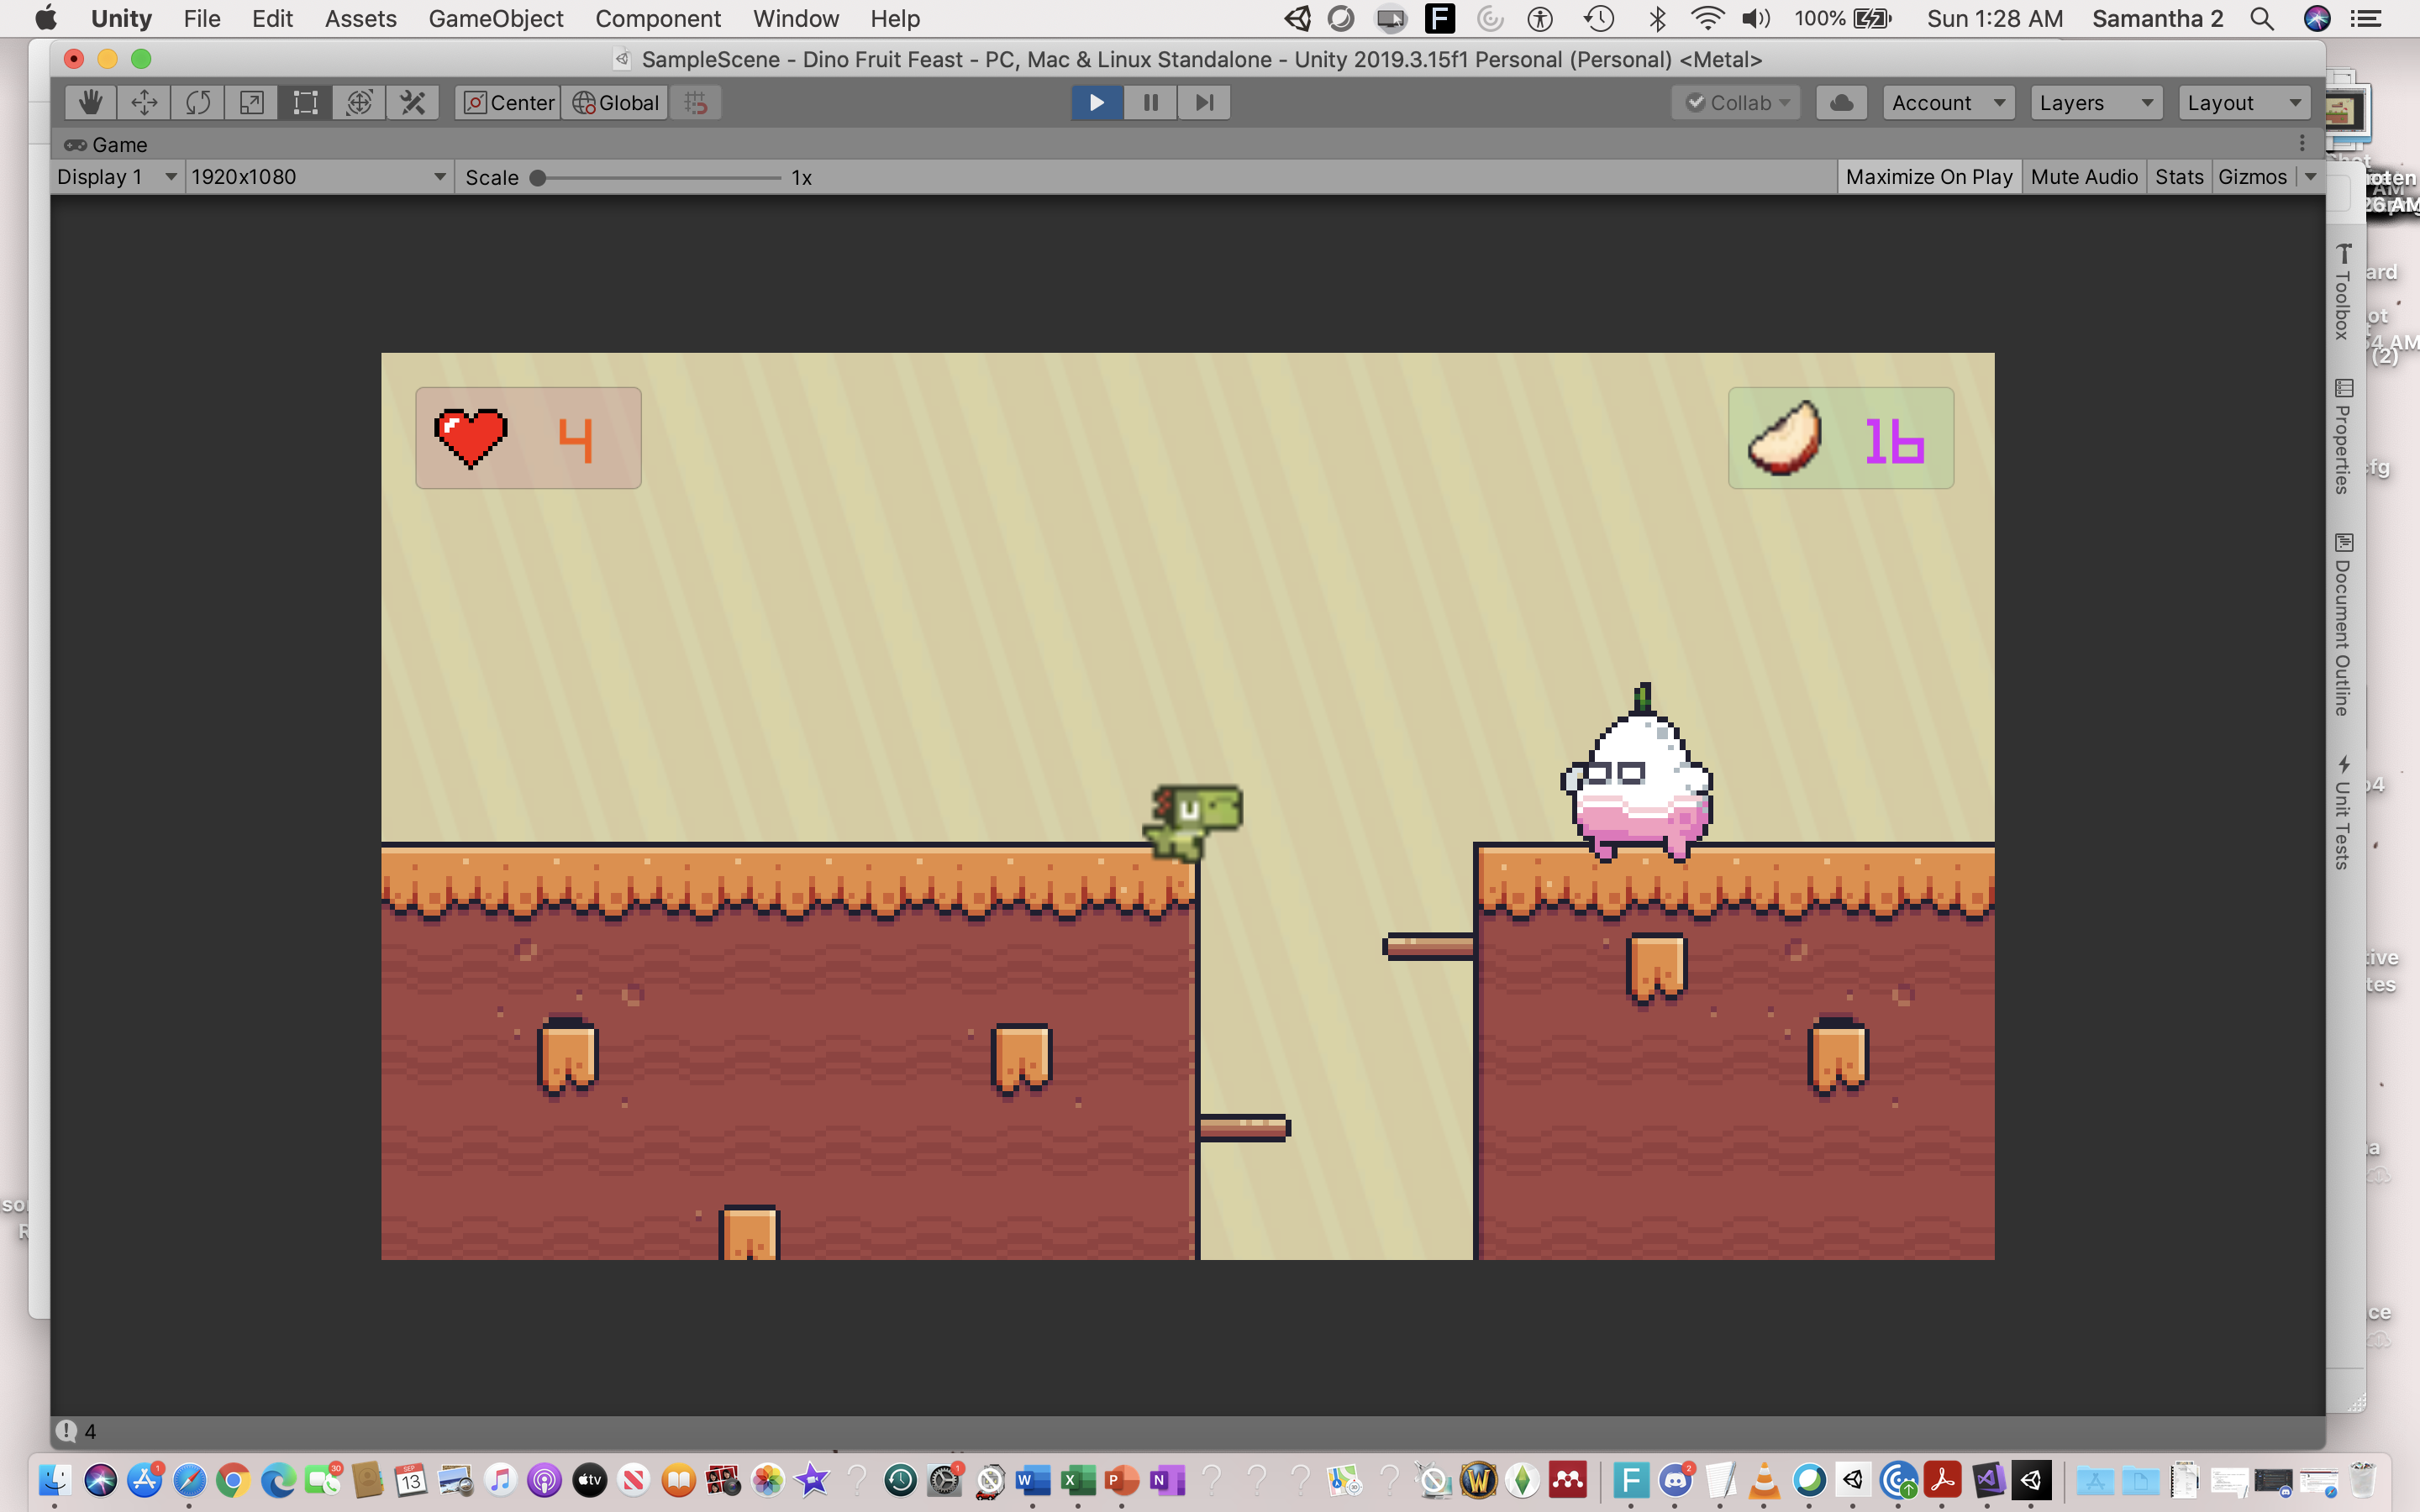Screen dimensions: 2420x1512
Task: Open custom editor tools icon
Action: point(413,103)
